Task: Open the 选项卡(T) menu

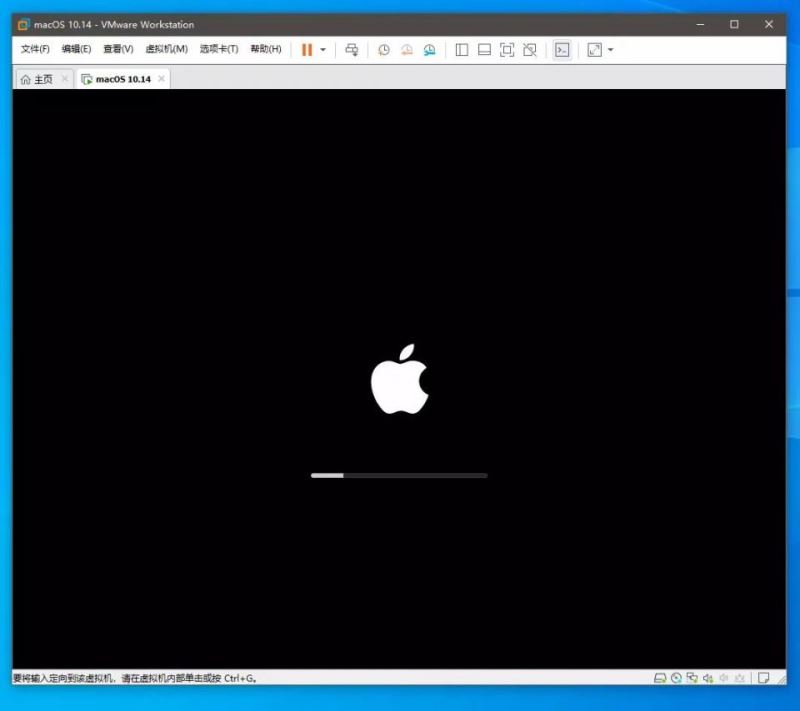Action: pos(219,49)
